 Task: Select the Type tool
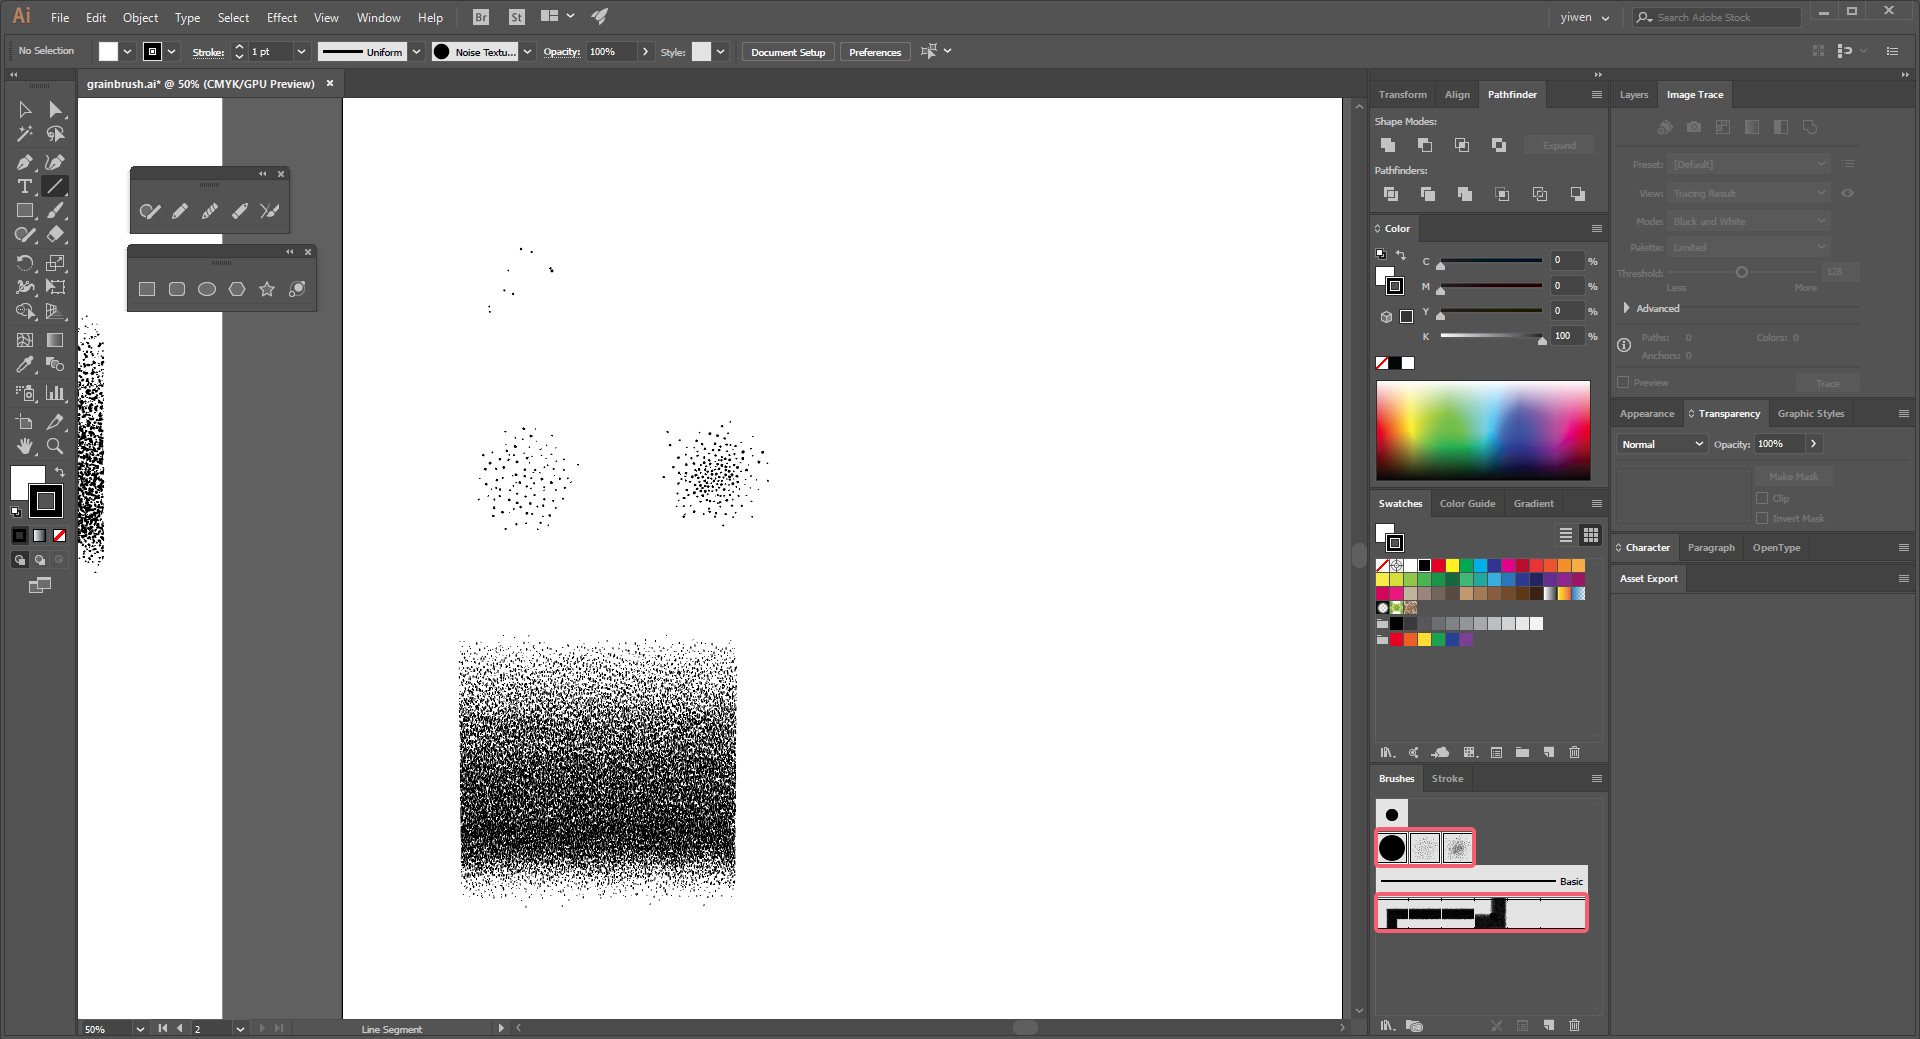(x=25, y=187)
